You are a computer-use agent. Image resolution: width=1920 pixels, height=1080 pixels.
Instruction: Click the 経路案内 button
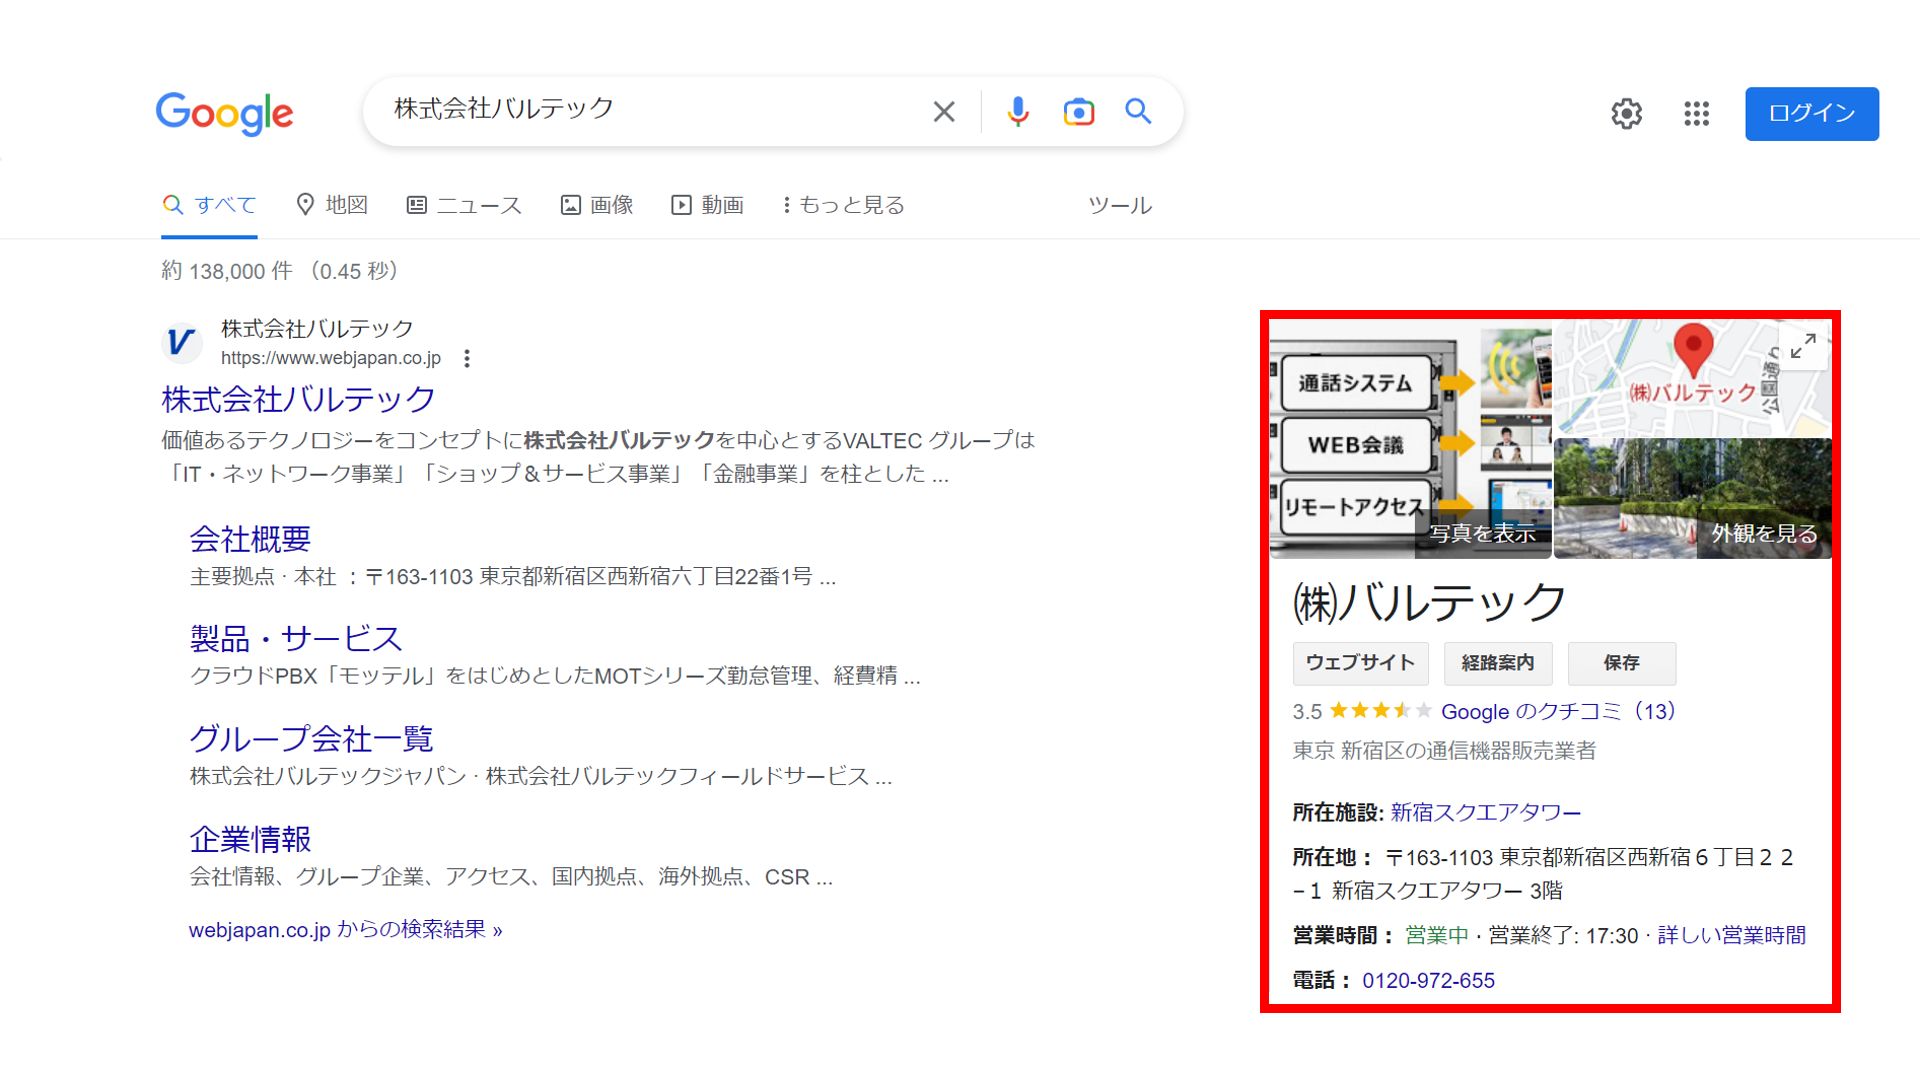pos(1497,663)
